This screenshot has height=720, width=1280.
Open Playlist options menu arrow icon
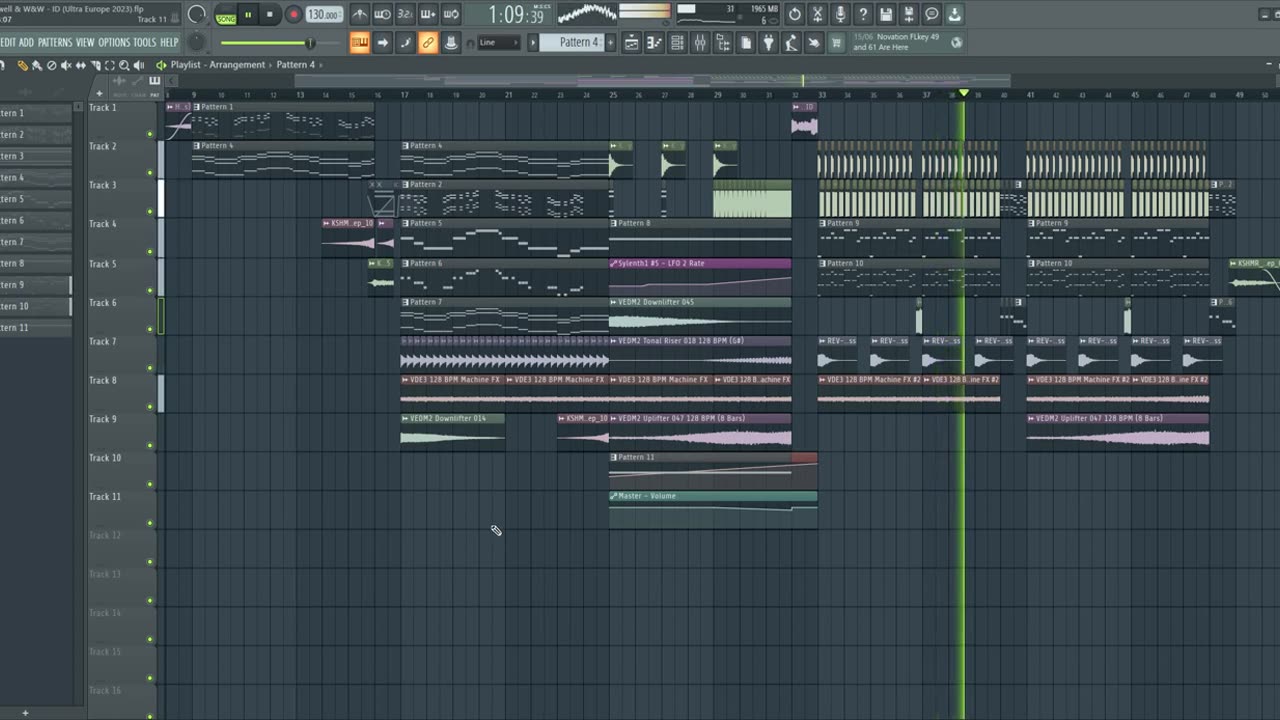[161, 65]
